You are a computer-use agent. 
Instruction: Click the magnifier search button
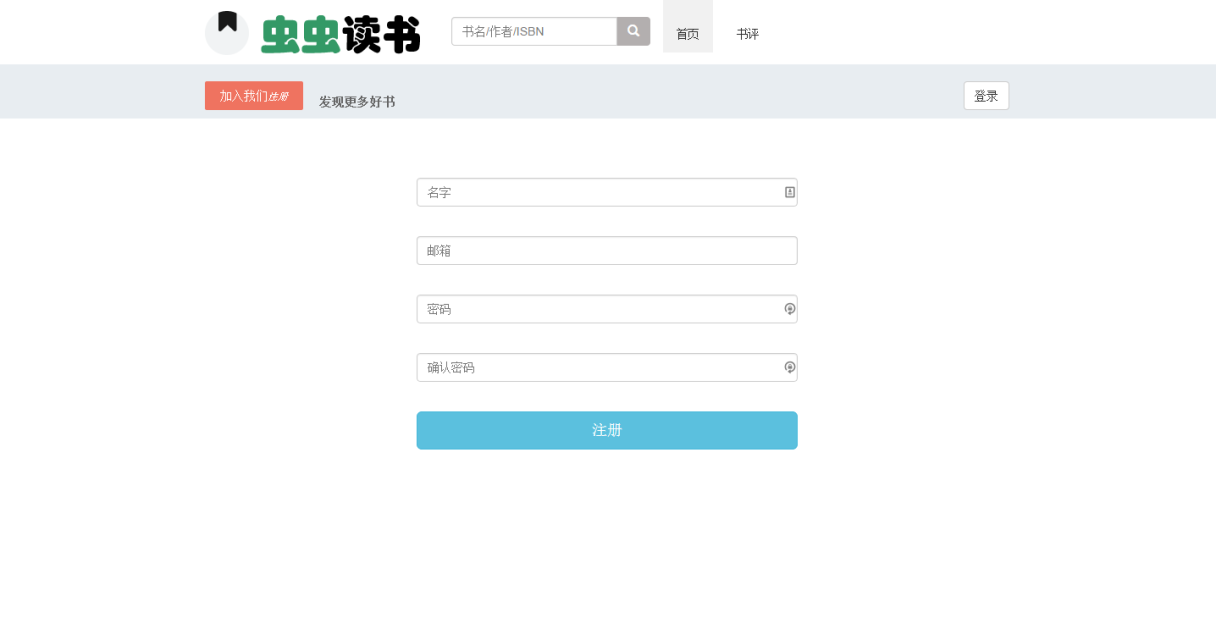tap(633, 31)
